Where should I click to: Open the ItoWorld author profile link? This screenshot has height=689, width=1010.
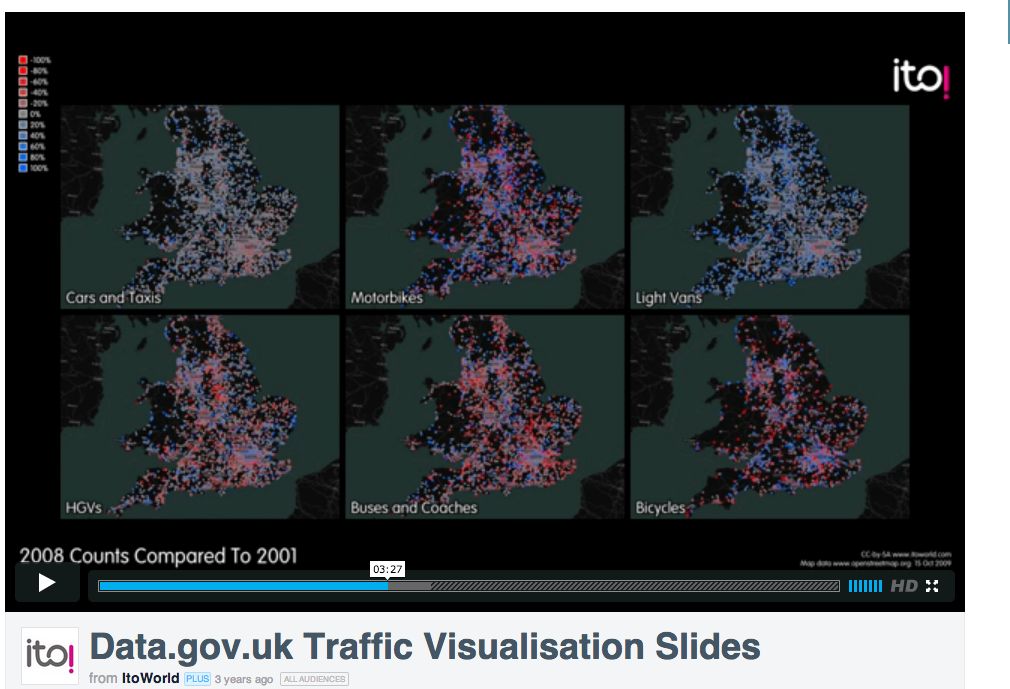(x=150, y=679)
